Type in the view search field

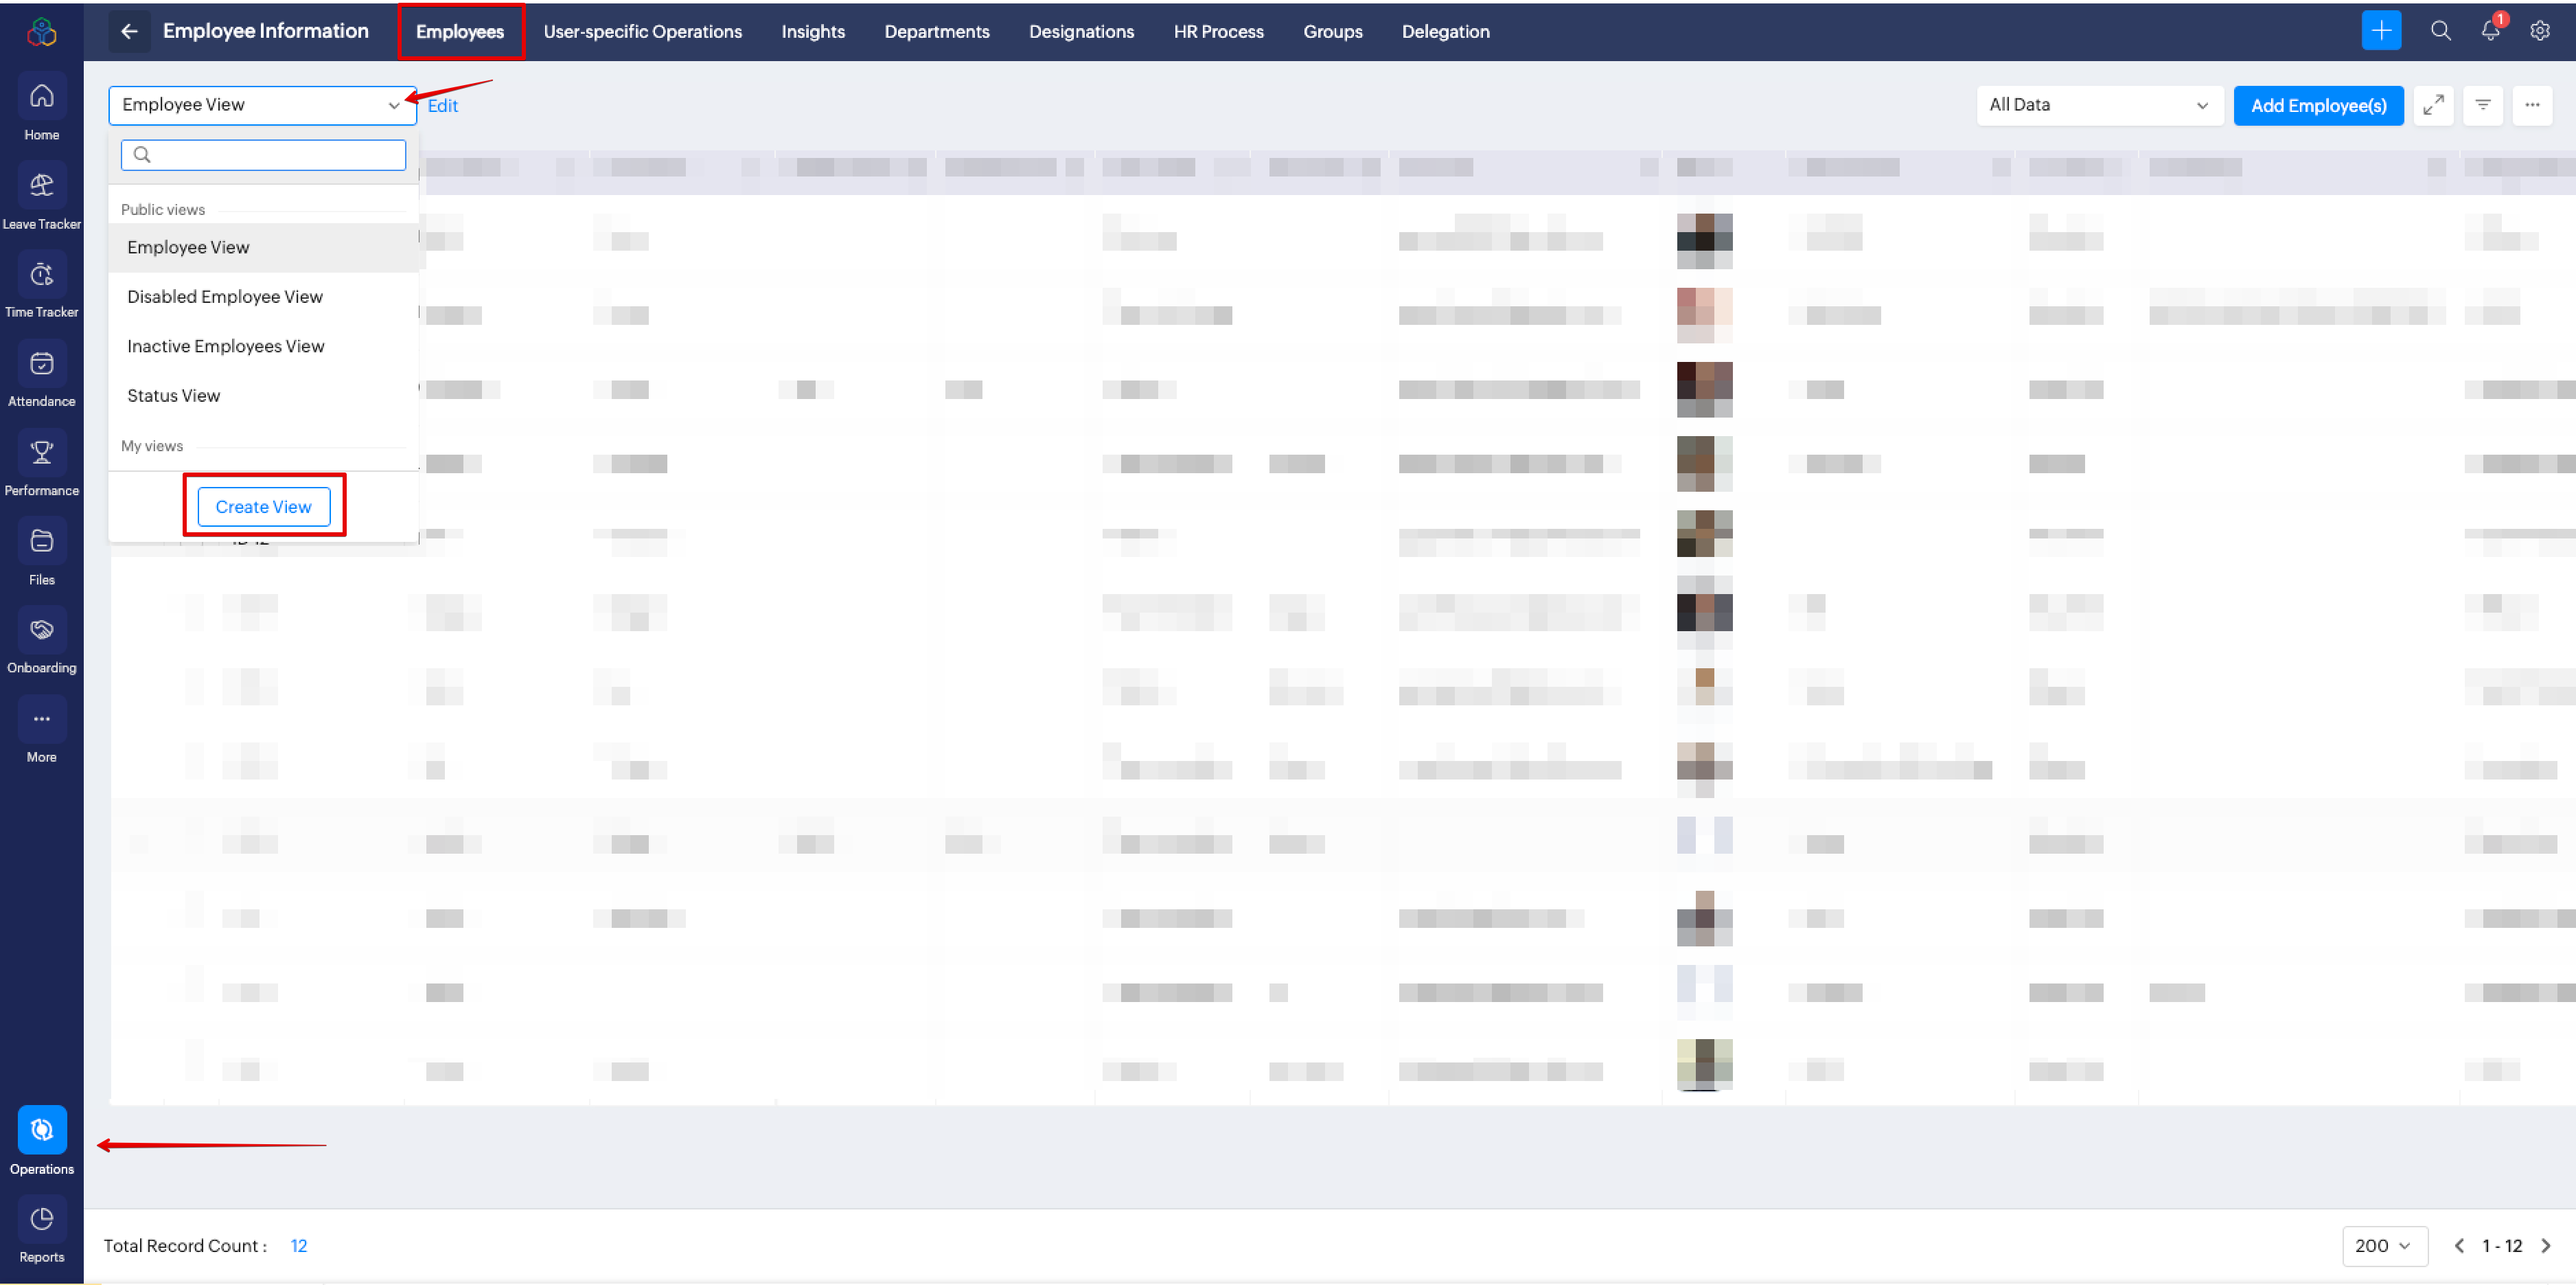point(263,155)
